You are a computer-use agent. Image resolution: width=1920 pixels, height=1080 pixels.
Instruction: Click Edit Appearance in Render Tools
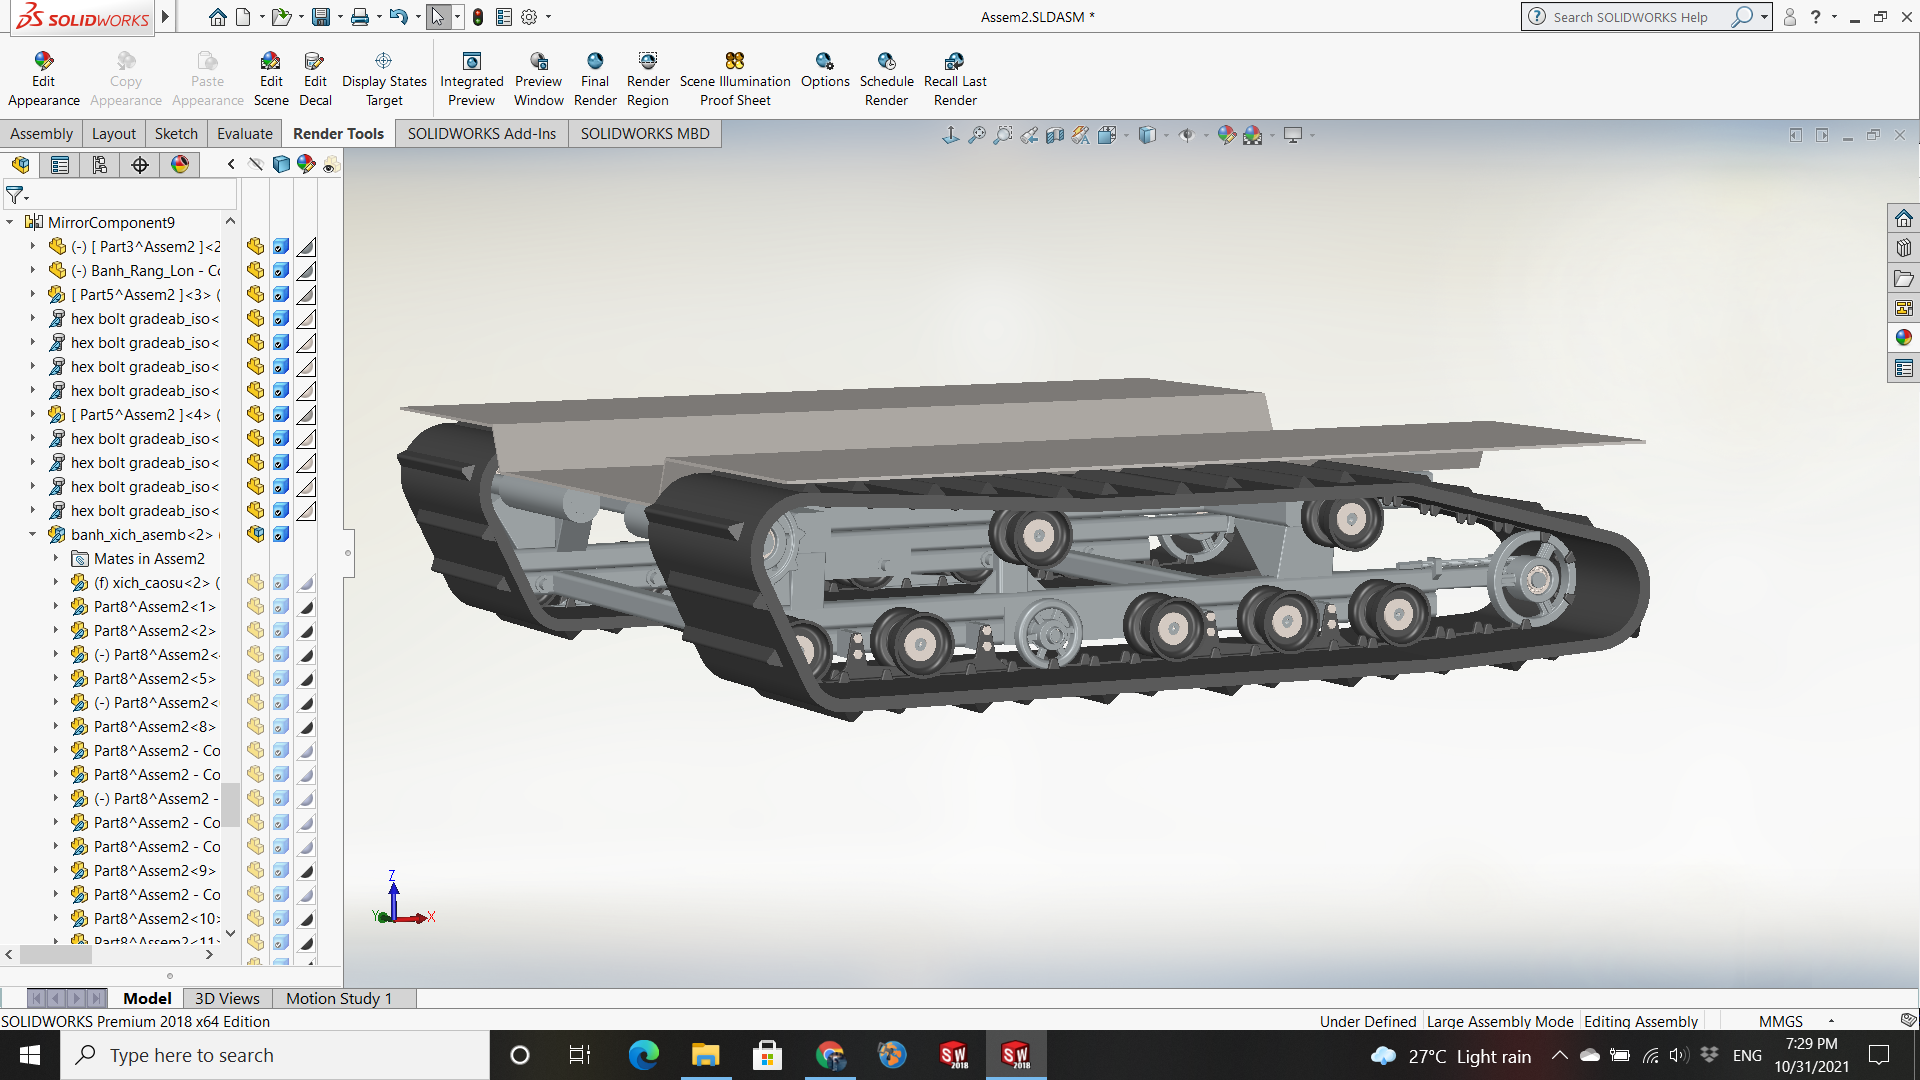pyautogui.click(x=43, y=79)
